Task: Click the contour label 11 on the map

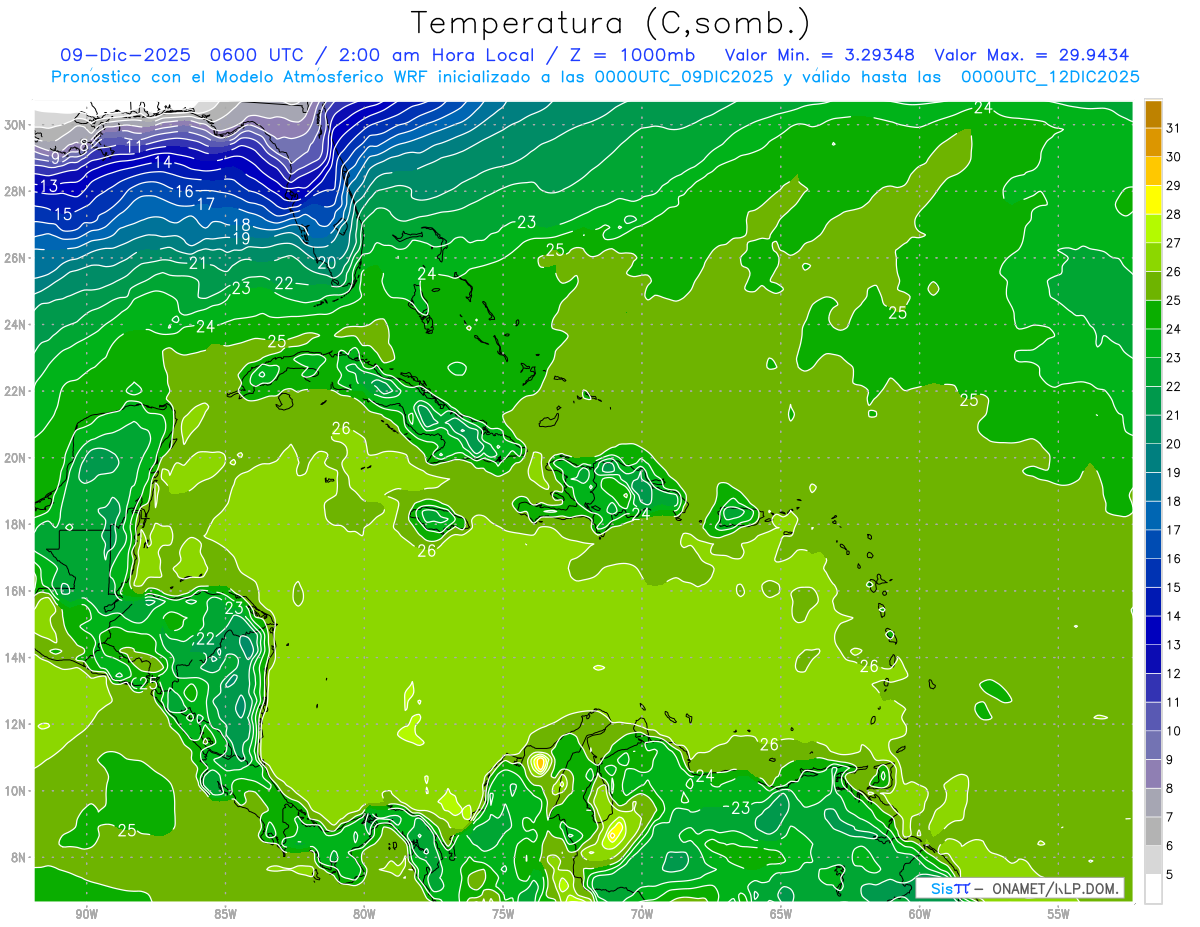Action: coord(135,147)
